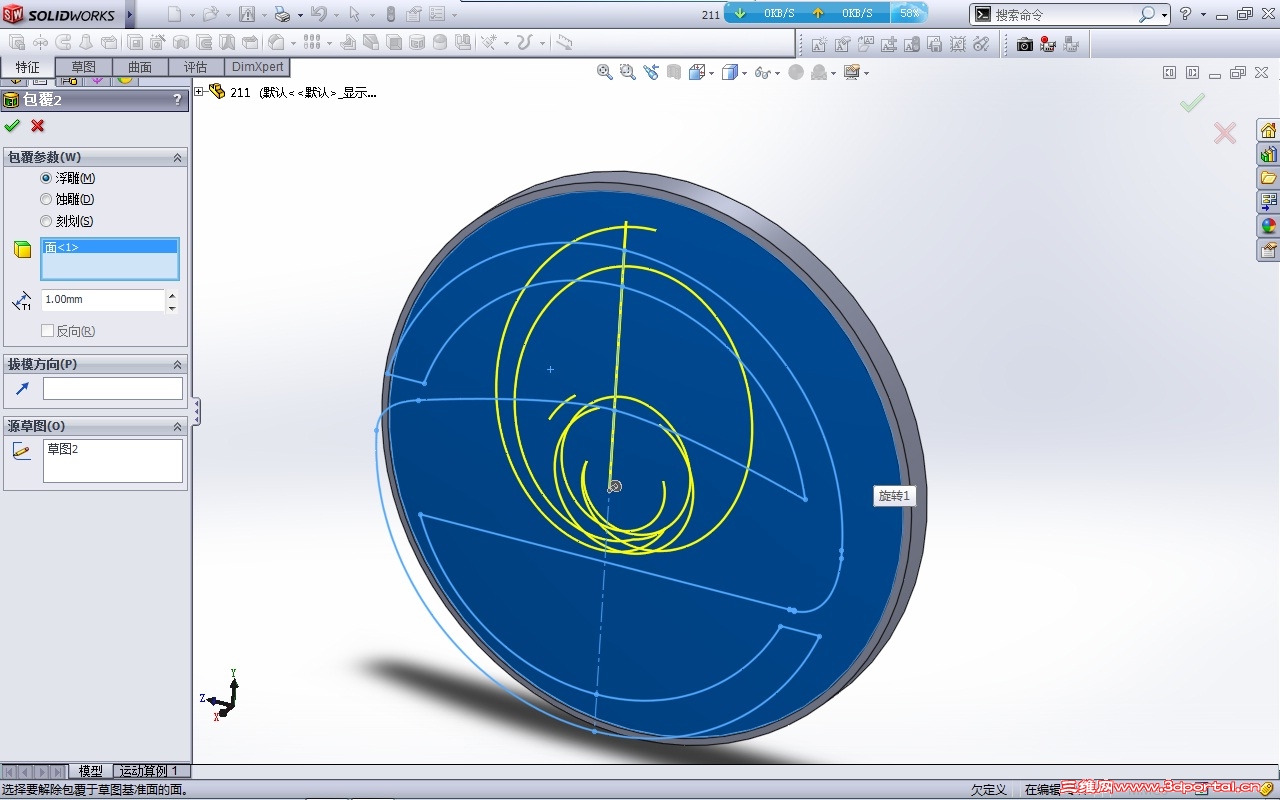Screen dimensions: 1280x800
Task: Click the 1.00mm thickness input field
Action: click(x=102, y=300)
